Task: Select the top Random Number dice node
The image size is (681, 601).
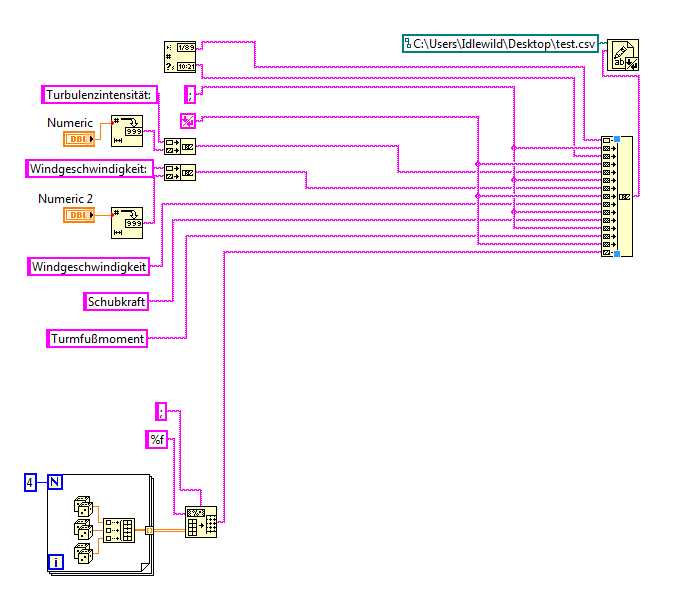Action: click(83, 506)
